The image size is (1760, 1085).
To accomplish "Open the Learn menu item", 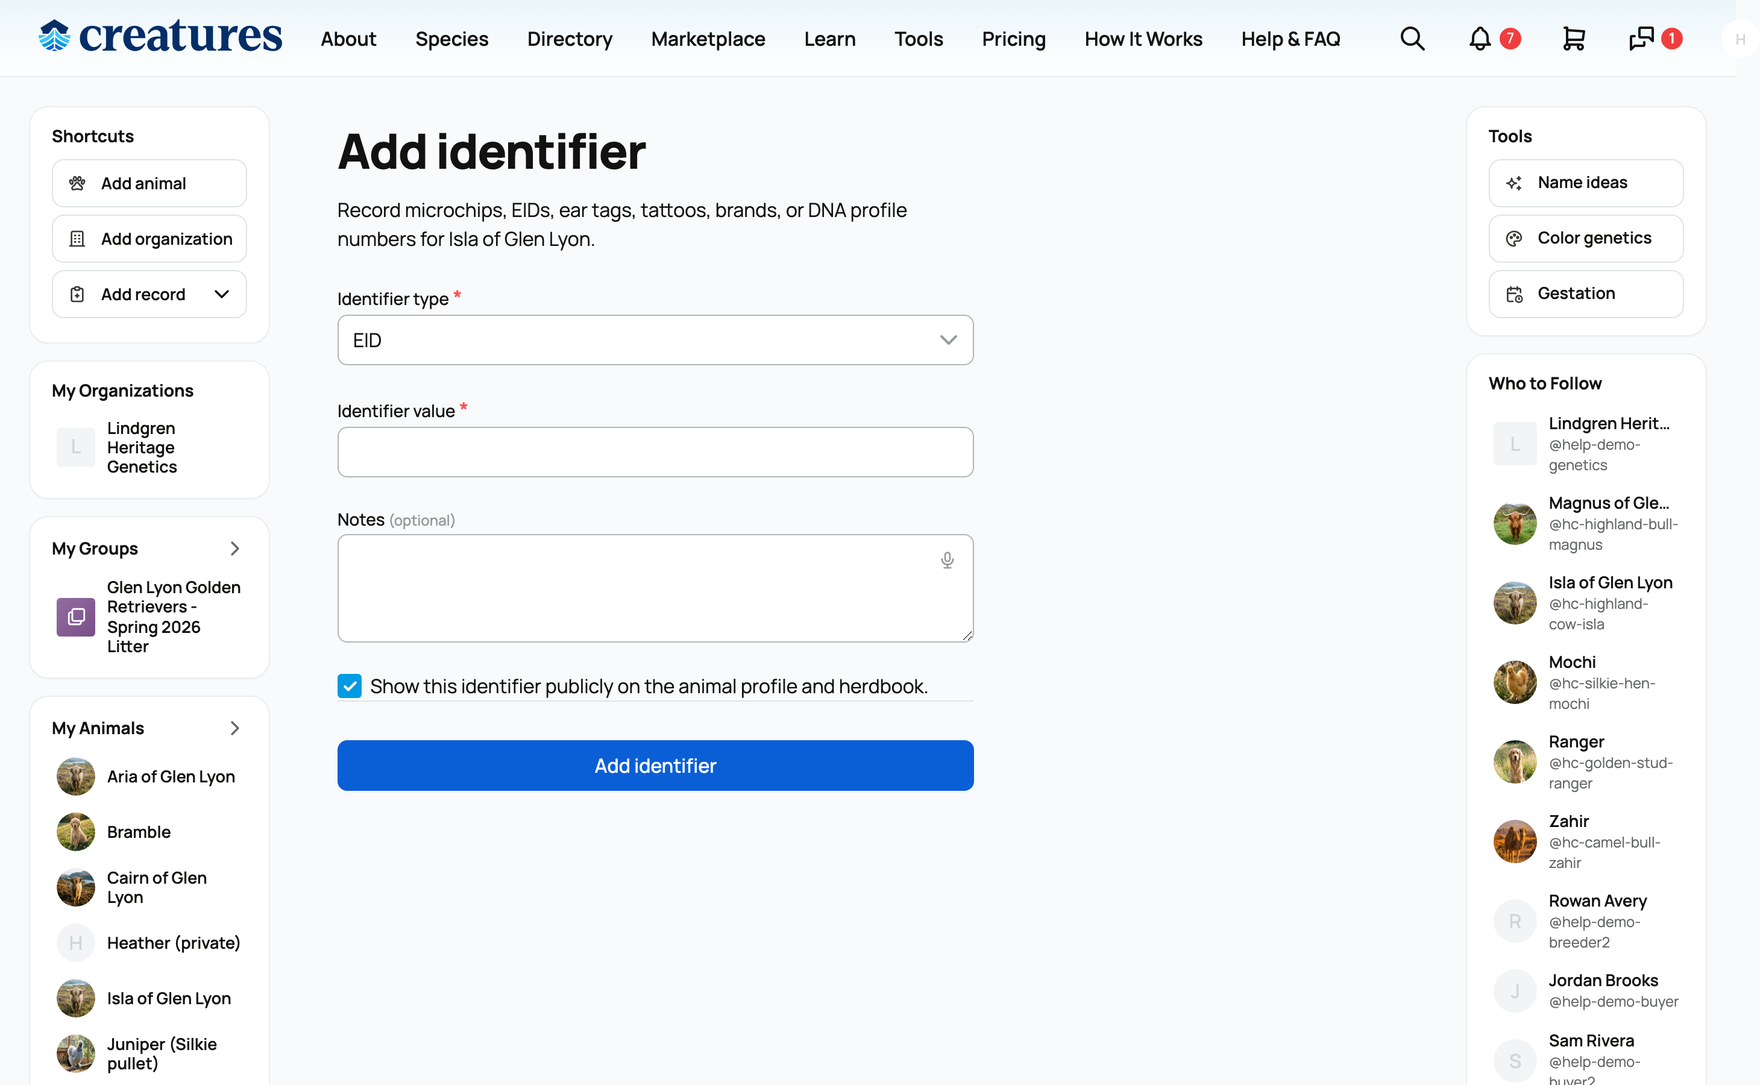I will tap(830, 39).
